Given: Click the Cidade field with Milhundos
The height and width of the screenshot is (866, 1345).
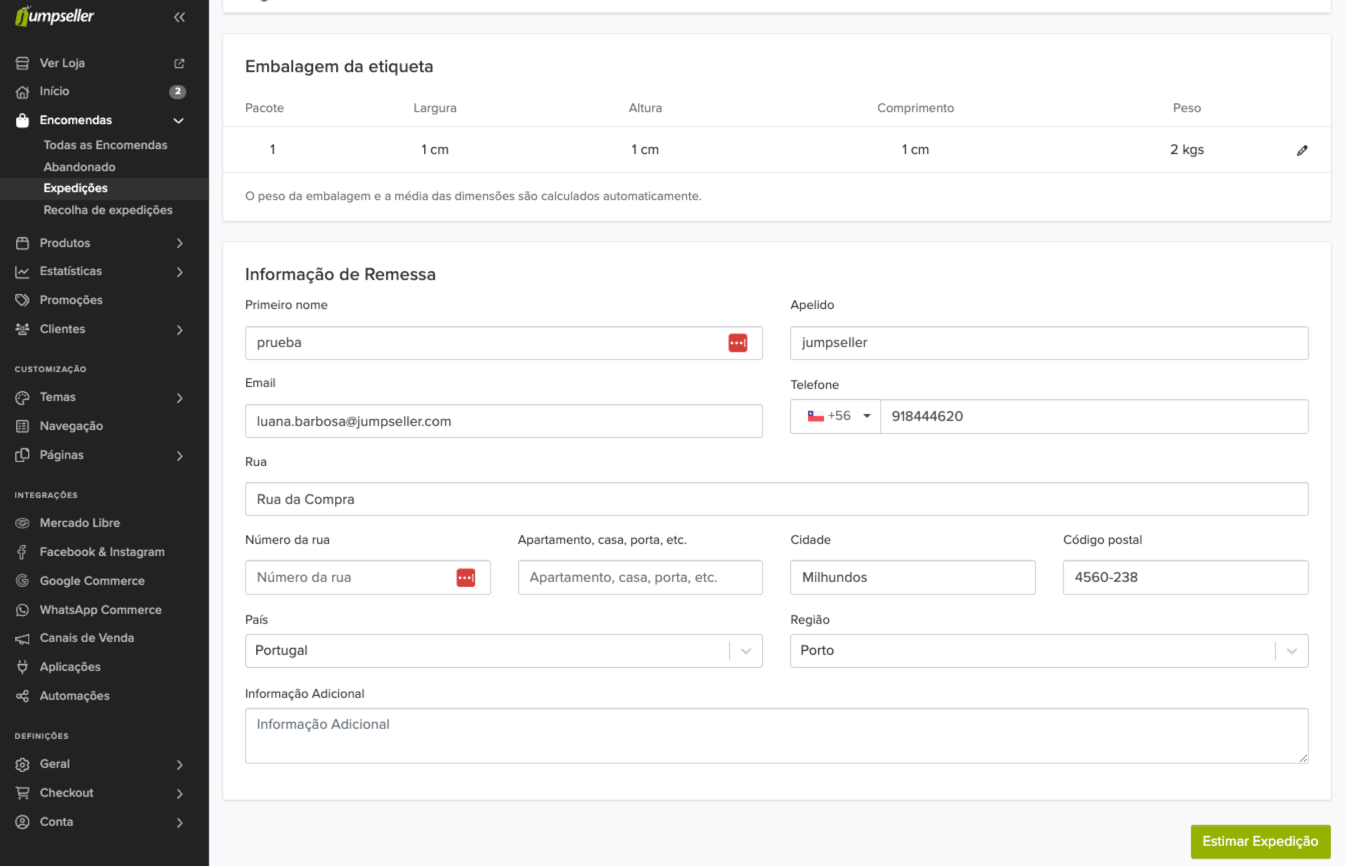Looking at the screenshot, I should pyautogui.click(x=913, y=578).
